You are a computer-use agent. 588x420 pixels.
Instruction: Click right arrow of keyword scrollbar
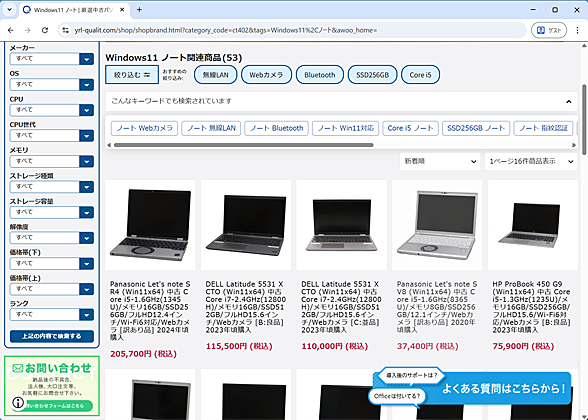[x=574, y=145]
